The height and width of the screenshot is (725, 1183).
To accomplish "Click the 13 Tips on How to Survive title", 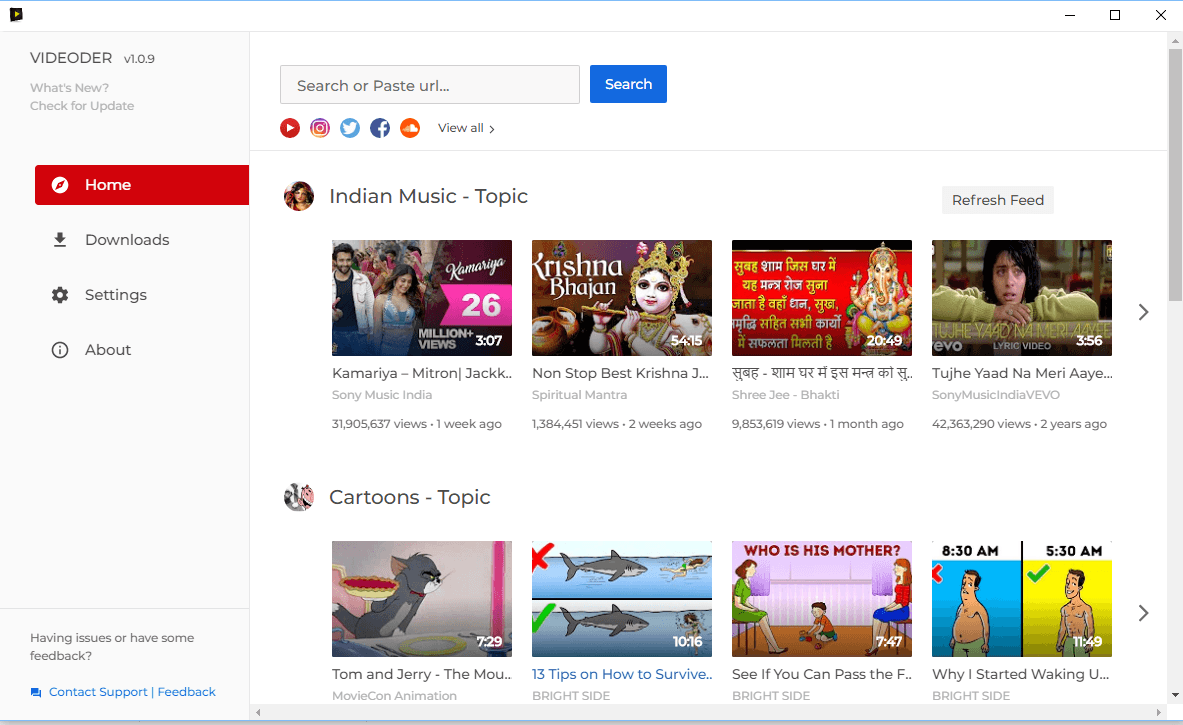I will [622, 674].
